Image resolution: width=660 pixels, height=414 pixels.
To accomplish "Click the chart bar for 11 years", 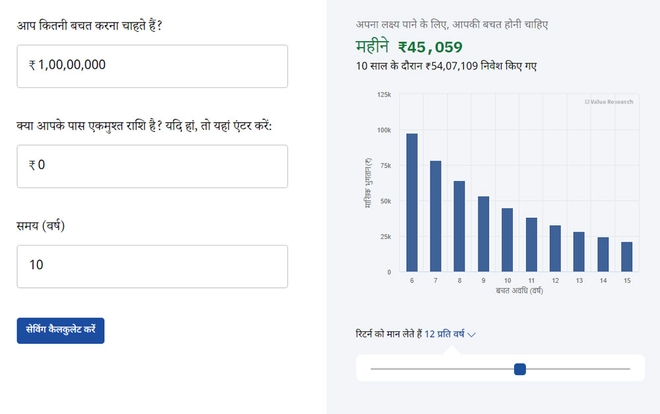I will tap(531, 245).
